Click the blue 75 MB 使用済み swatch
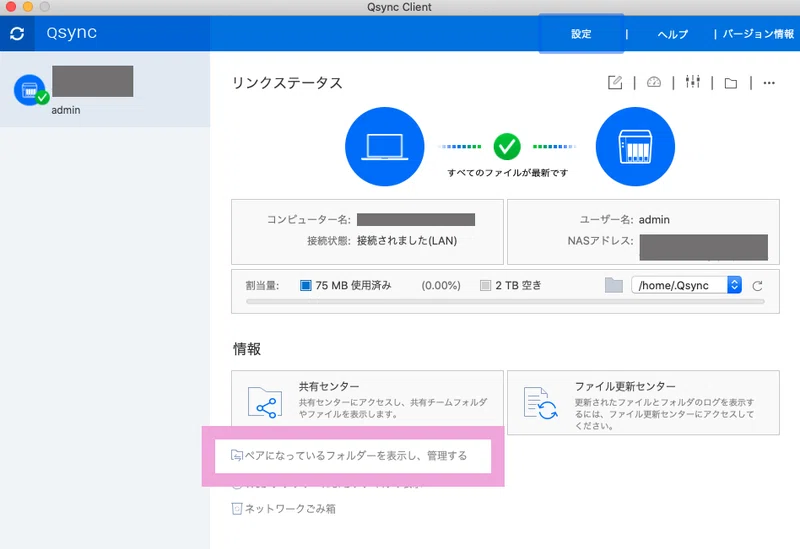 (305, 285)
